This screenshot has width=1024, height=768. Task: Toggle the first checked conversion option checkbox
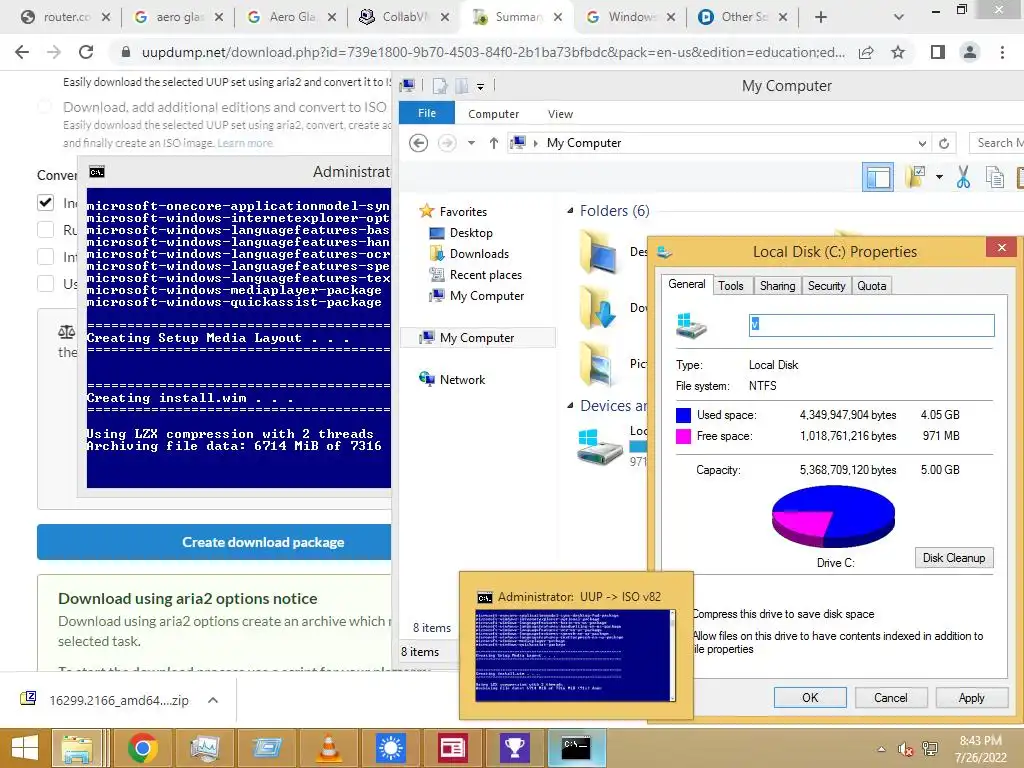coord(45,202)
